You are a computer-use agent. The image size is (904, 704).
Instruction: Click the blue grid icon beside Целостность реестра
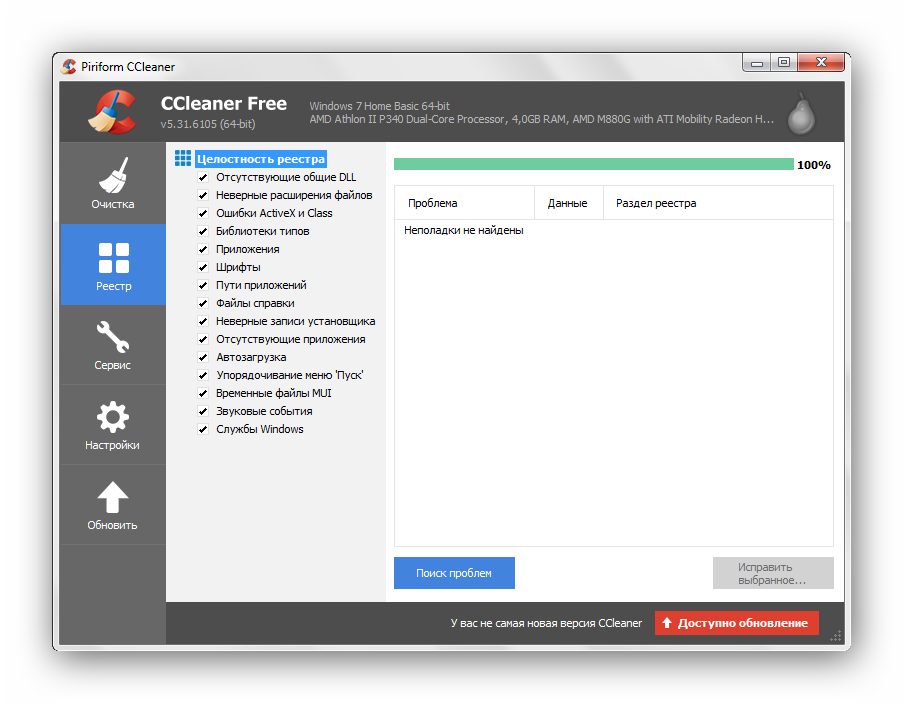[183, 159]
